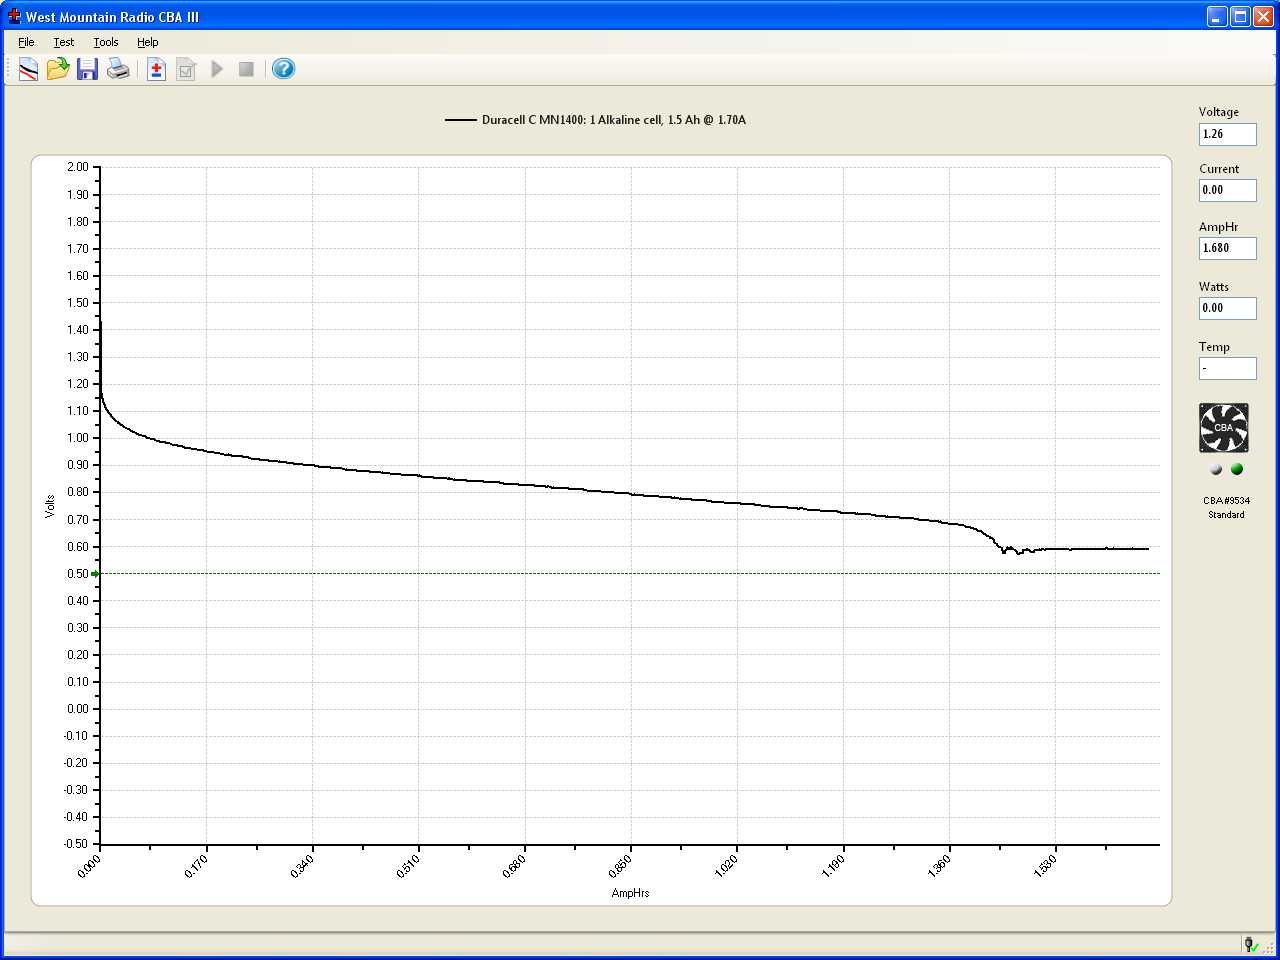This screenshot has width=1280, height=960.
Task: Click the grayed-out checkmark graph icon
Action: 186,69
